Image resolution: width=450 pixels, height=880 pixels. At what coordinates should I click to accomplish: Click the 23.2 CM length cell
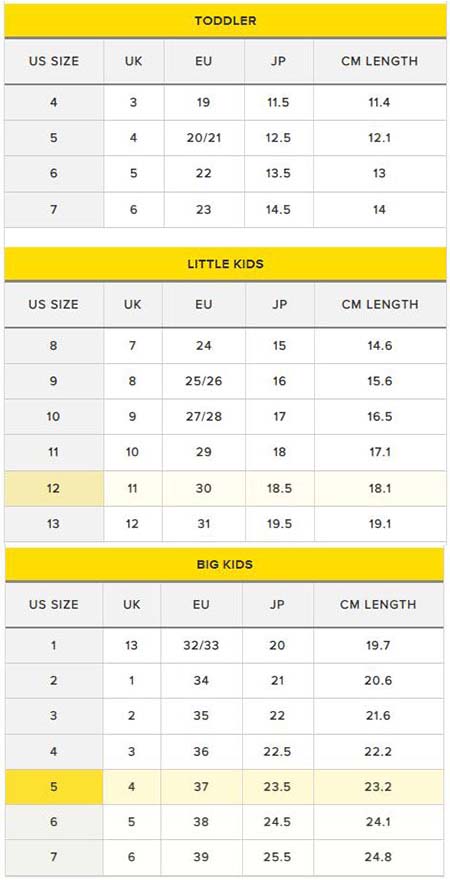pos(378,787)
